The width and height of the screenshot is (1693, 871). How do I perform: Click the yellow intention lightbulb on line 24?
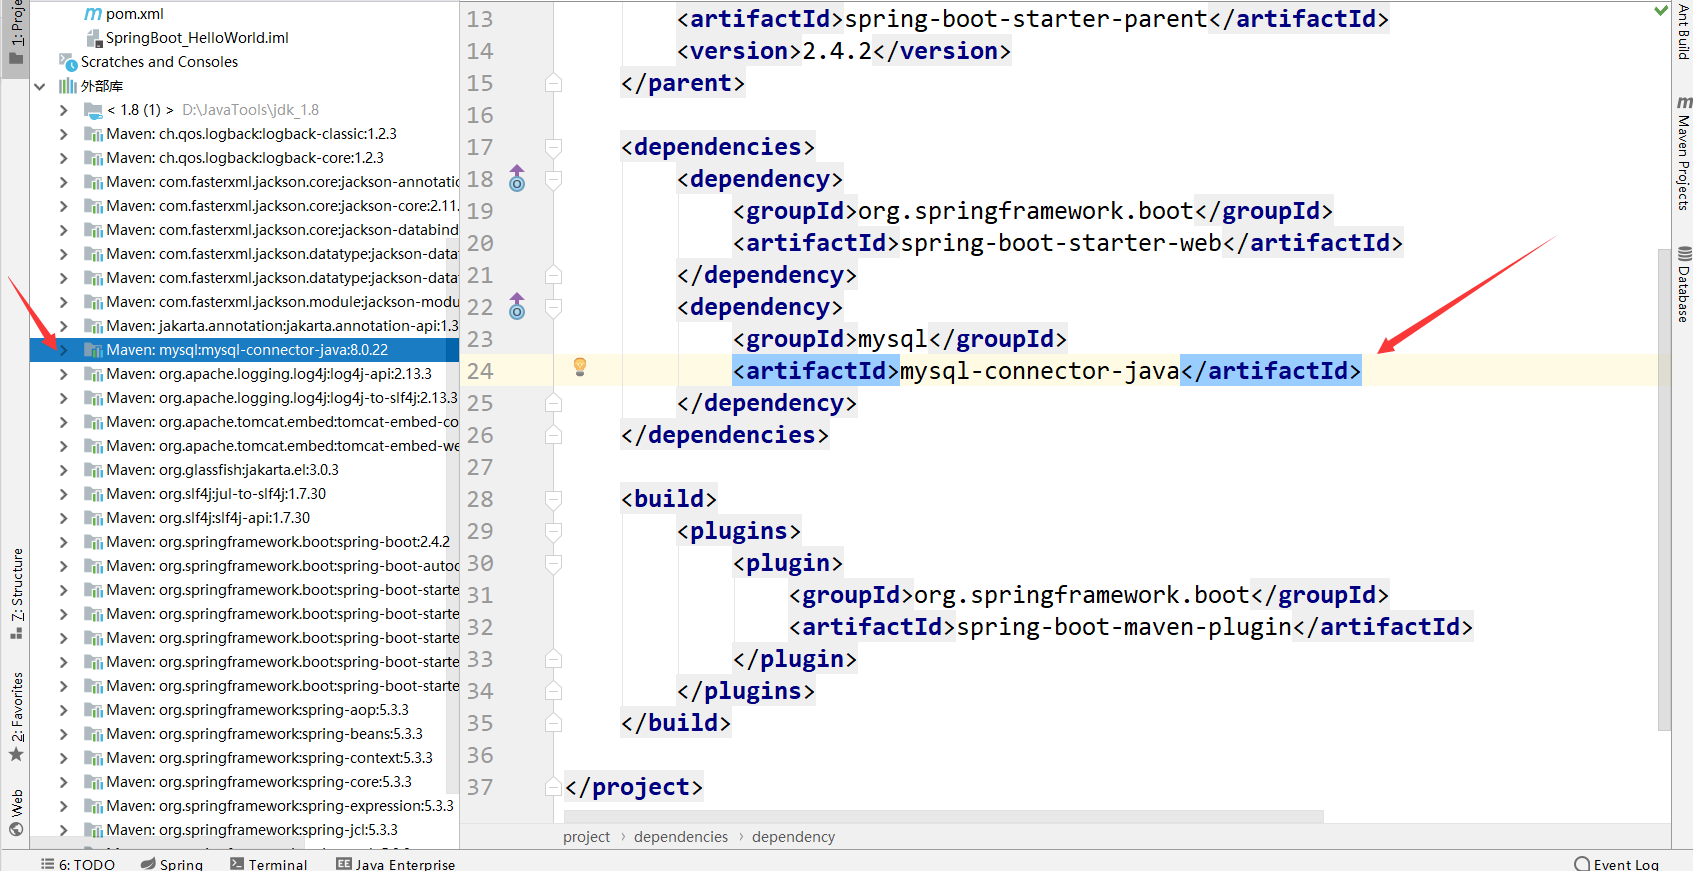point(580,367)
